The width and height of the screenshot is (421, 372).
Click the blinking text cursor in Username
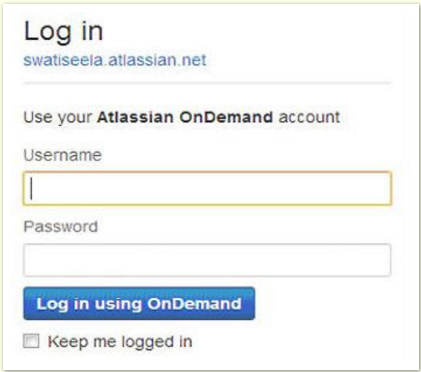[x=31, y=188]
